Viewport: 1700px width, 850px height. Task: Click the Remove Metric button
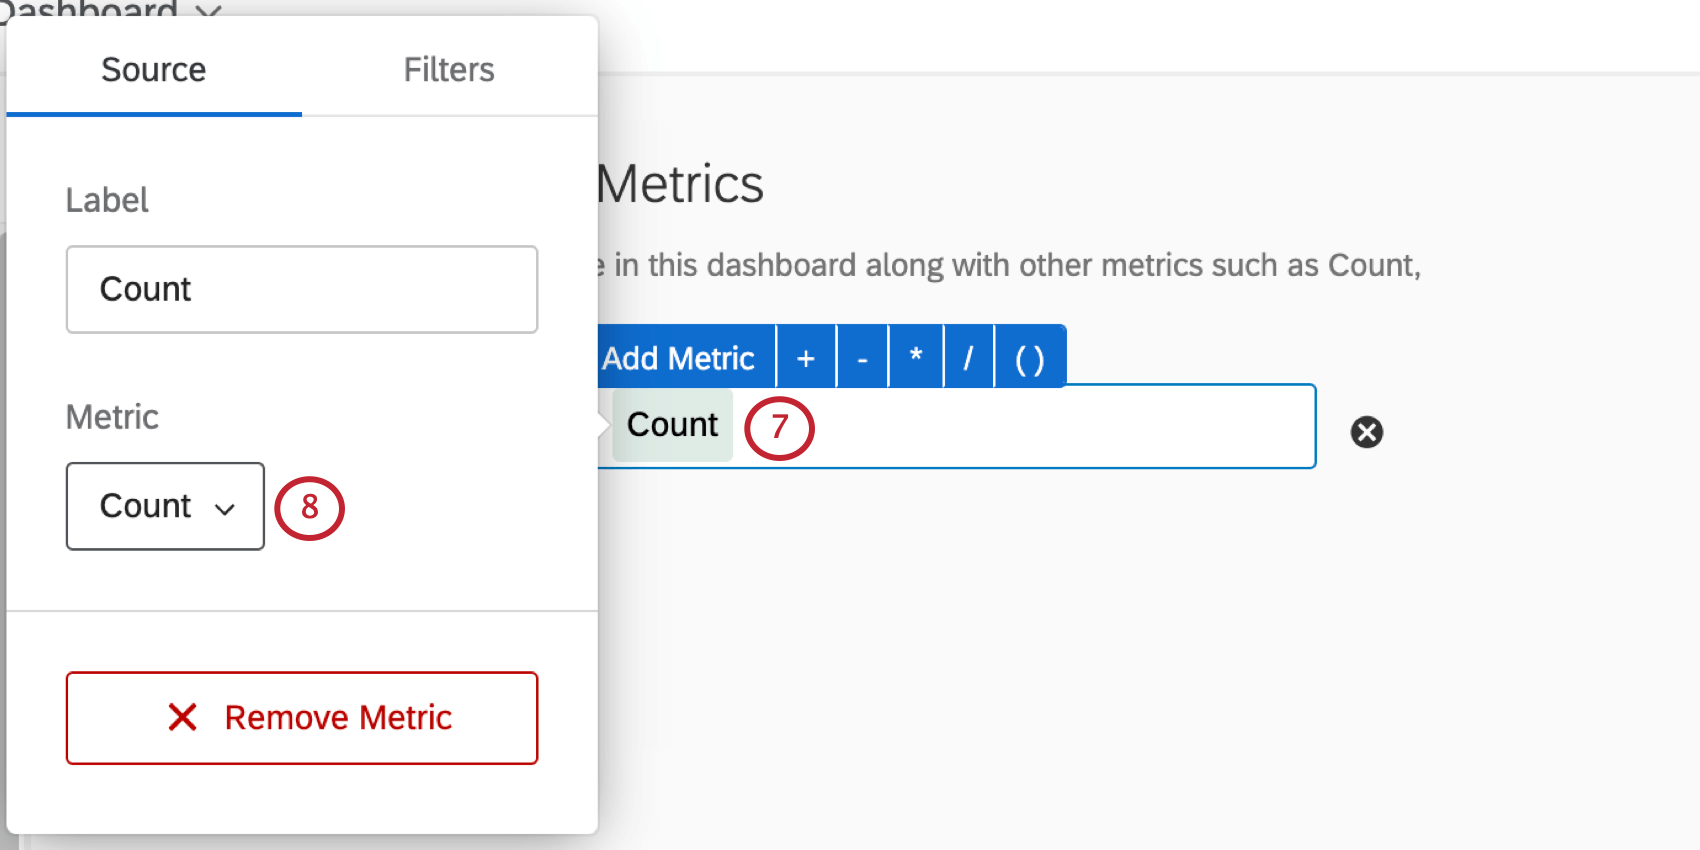[302, 718]
